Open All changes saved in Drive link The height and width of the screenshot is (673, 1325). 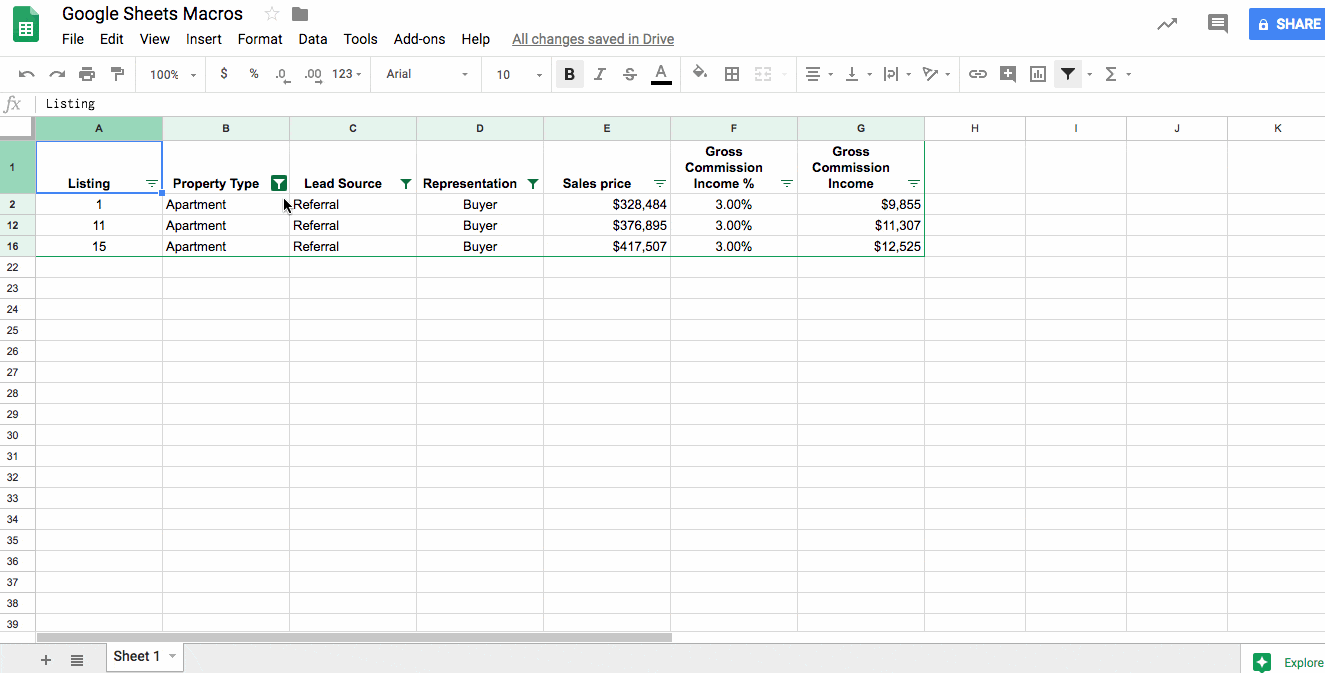[x=592, y=39]
